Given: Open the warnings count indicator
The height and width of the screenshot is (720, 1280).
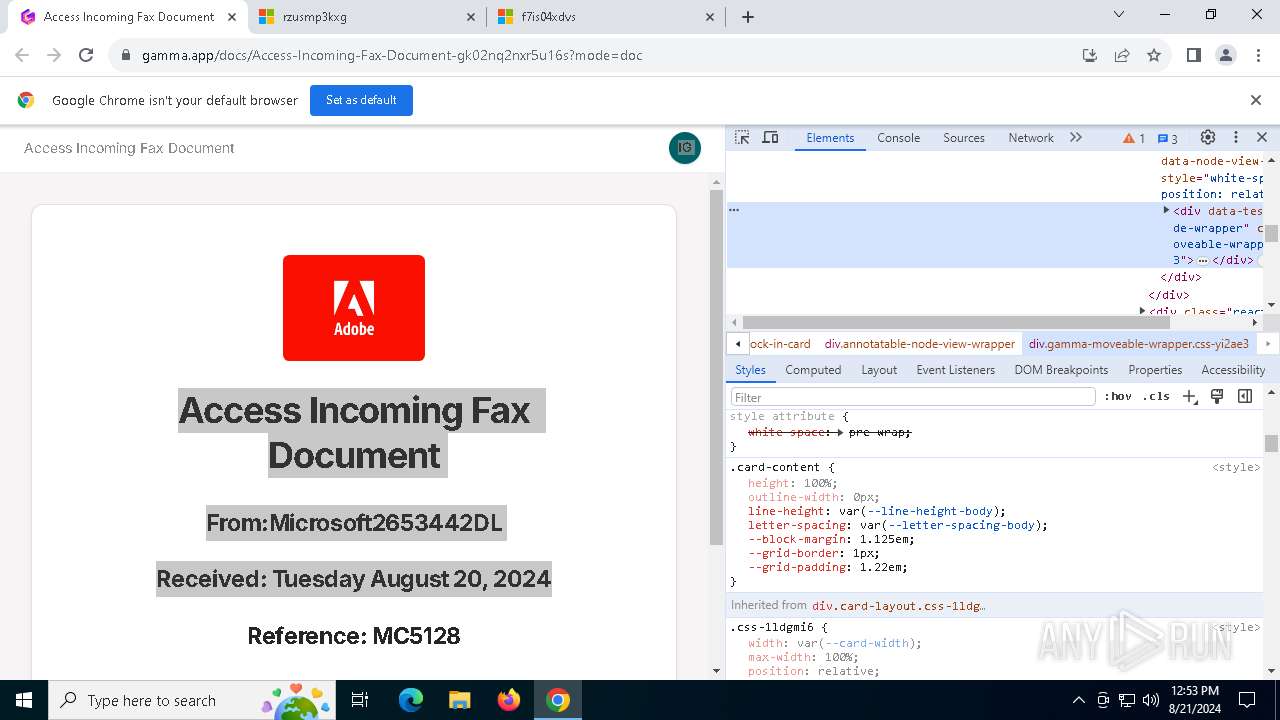Looking at the screenshot, I should pos(1134,138).
